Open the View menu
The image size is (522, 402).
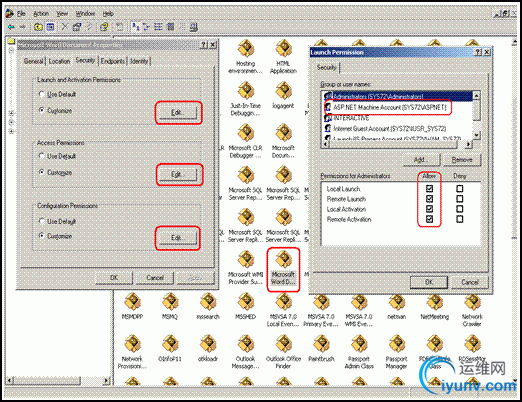pyautogui.click(x=62, y=13)
